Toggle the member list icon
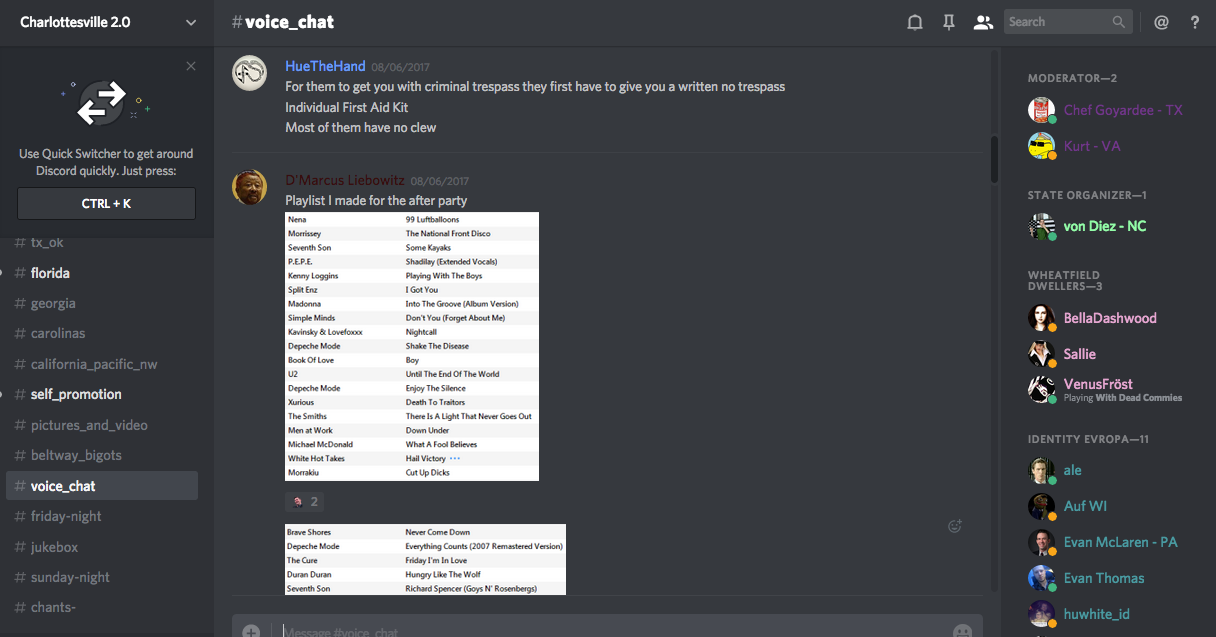Viewport: 1216px width, 637px height. pyautogui.click(x=983, y=22)
